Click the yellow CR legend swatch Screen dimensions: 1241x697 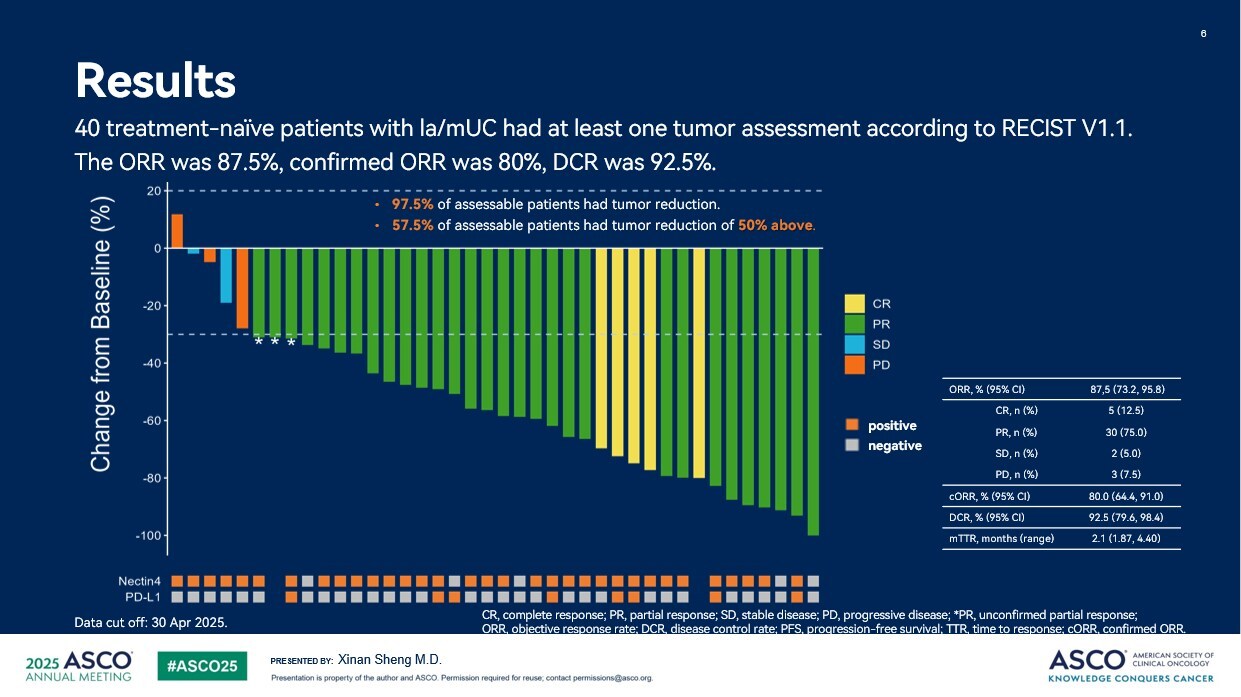pyautogui.click(x=854, y=303)
